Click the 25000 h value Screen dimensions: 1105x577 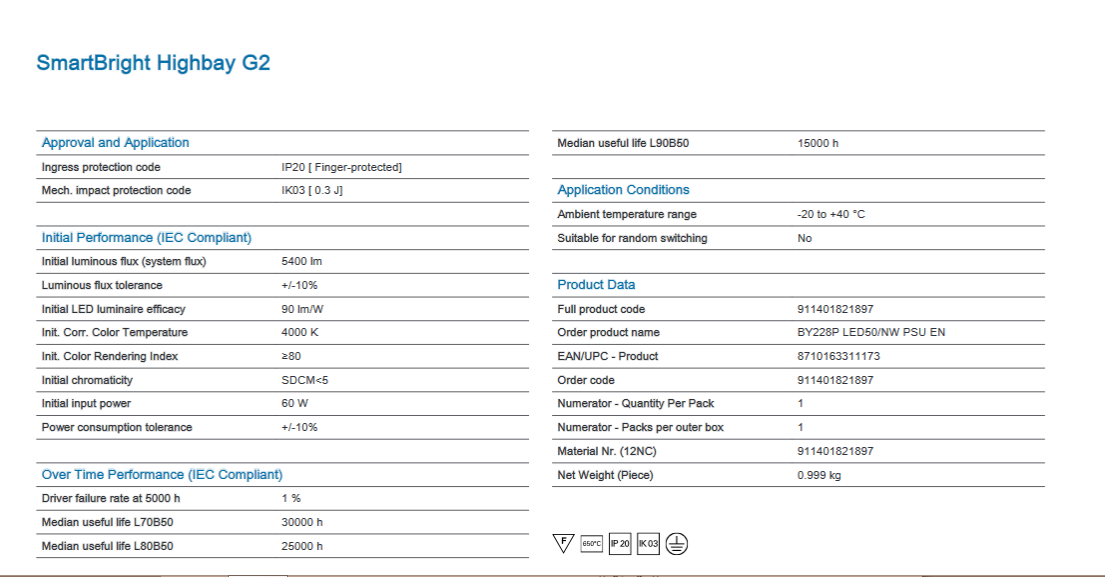pos(302,546)
